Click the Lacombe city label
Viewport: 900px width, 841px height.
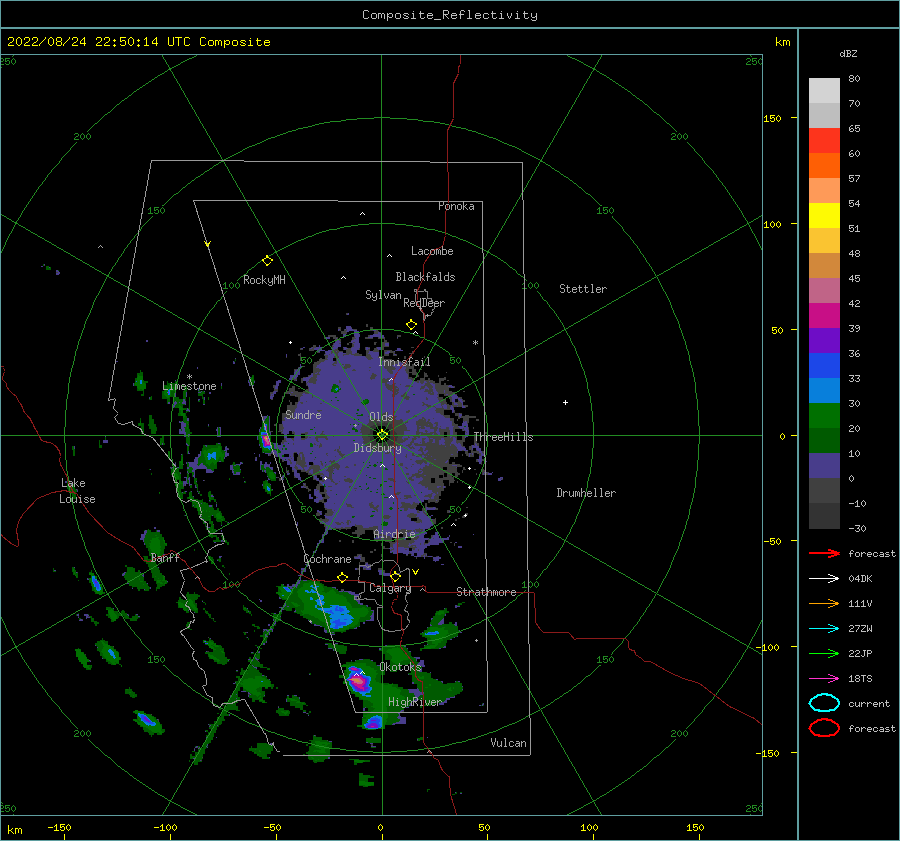[432, 251]
